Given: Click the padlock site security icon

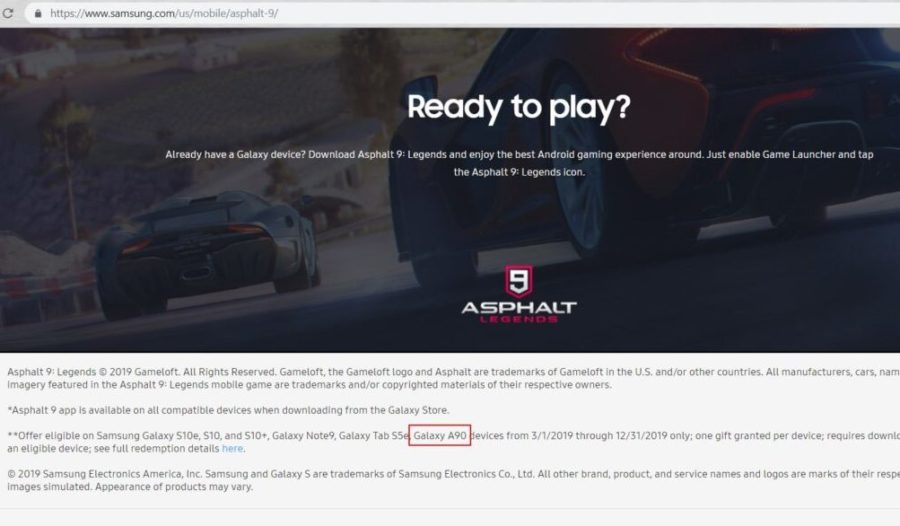Looking at the screenshot, I should (38, 13).
